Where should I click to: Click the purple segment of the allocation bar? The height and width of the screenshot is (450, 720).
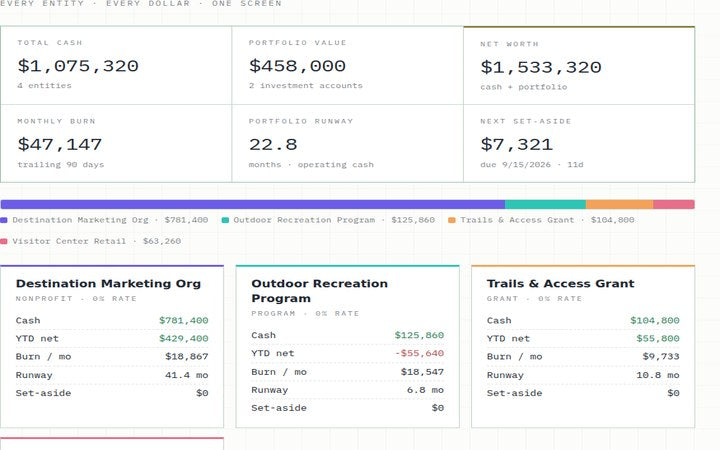click(x=253, y=204)
